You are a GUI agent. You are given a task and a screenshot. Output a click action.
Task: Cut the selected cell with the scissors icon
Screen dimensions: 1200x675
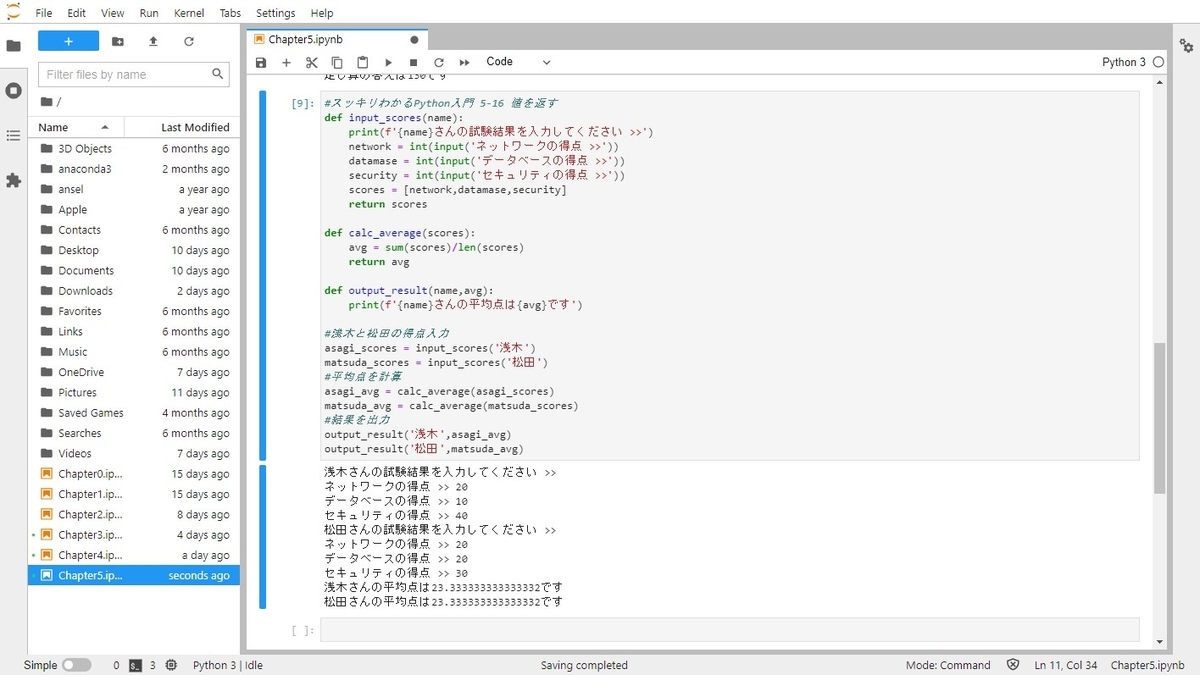tap(311, 62)
